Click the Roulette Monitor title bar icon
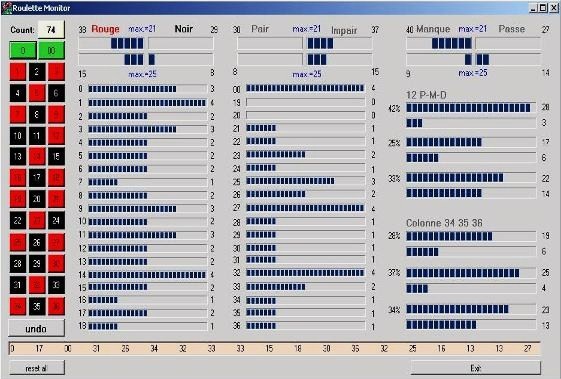561x379 pixels. point(7,8)
